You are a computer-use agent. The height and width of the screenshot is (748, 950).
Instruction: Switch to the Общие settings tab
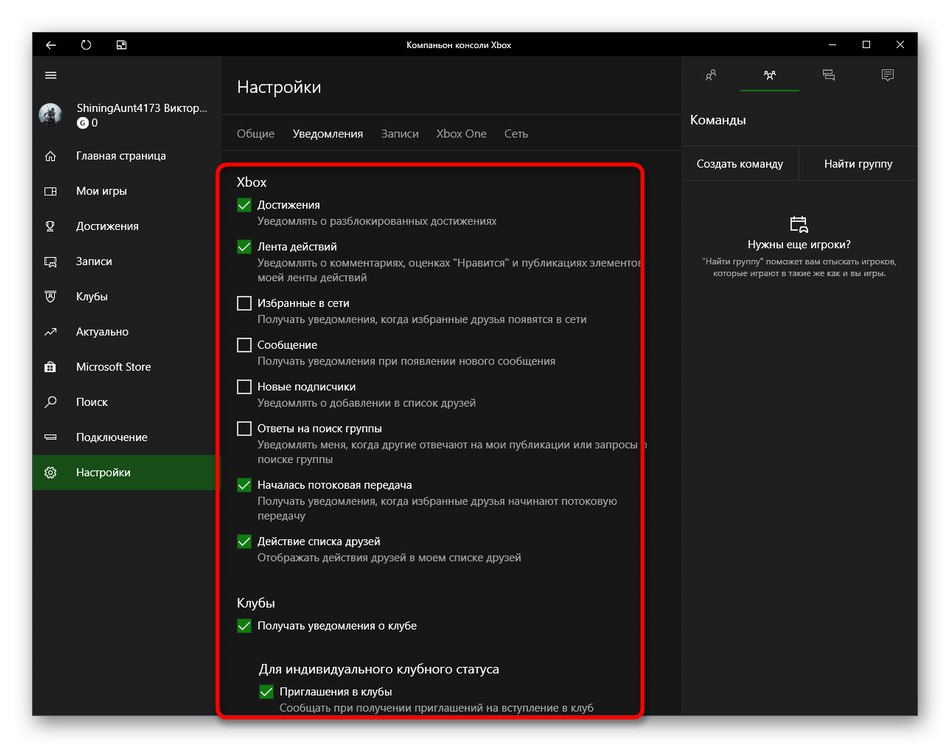255,134
